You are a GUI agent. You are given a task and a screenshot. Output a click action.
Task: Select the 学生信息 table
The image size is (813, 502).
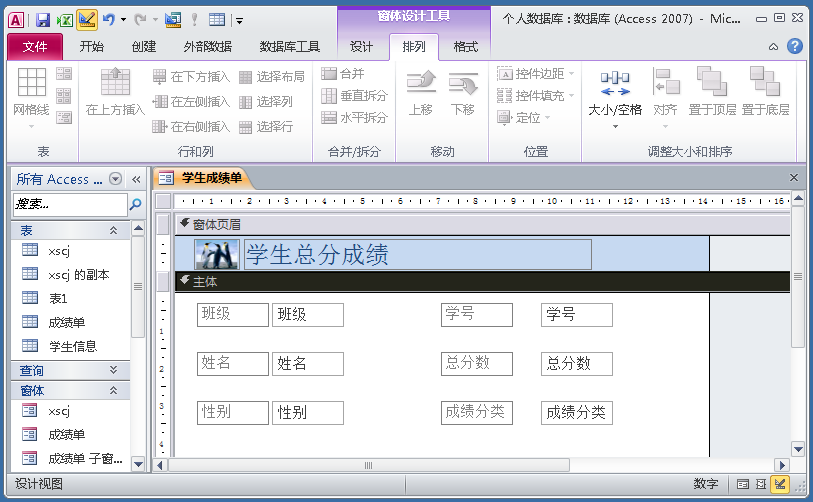[71, 346]
